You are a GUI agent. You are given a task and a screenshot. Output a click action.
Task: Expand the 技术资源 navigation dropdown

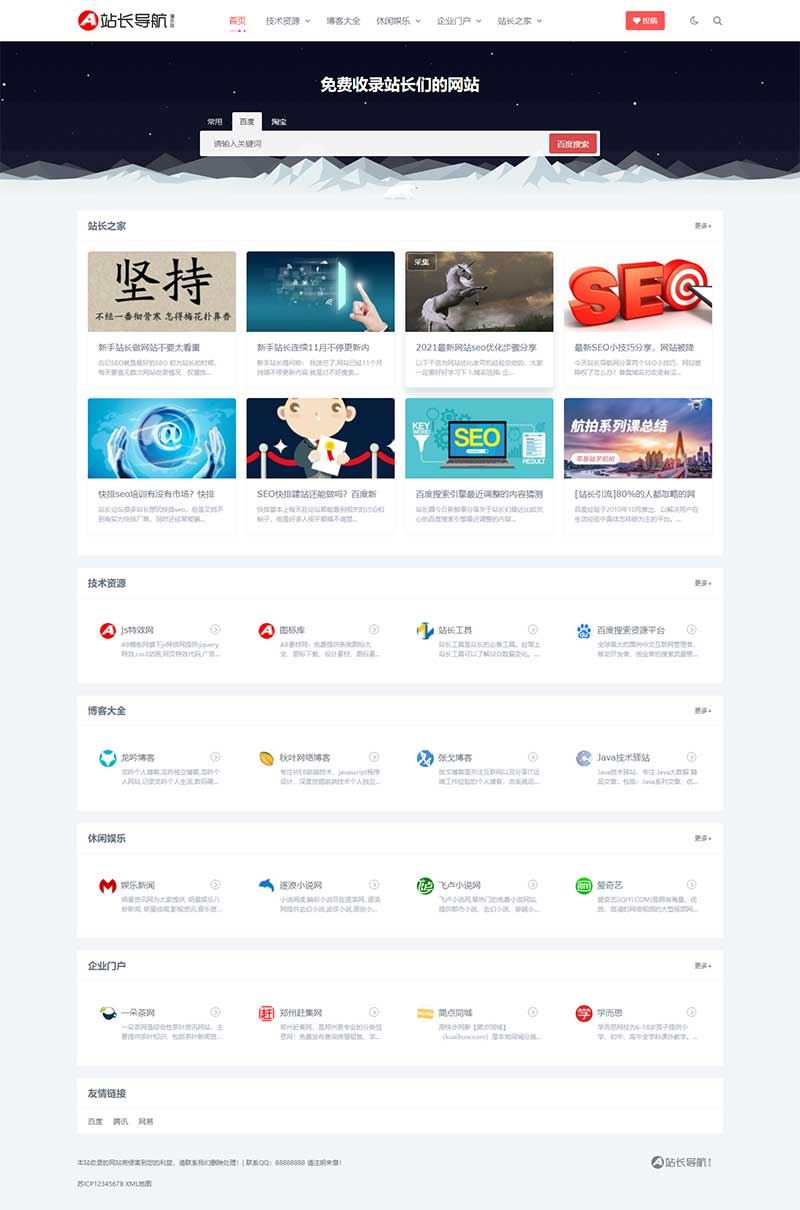coord(290,18)
